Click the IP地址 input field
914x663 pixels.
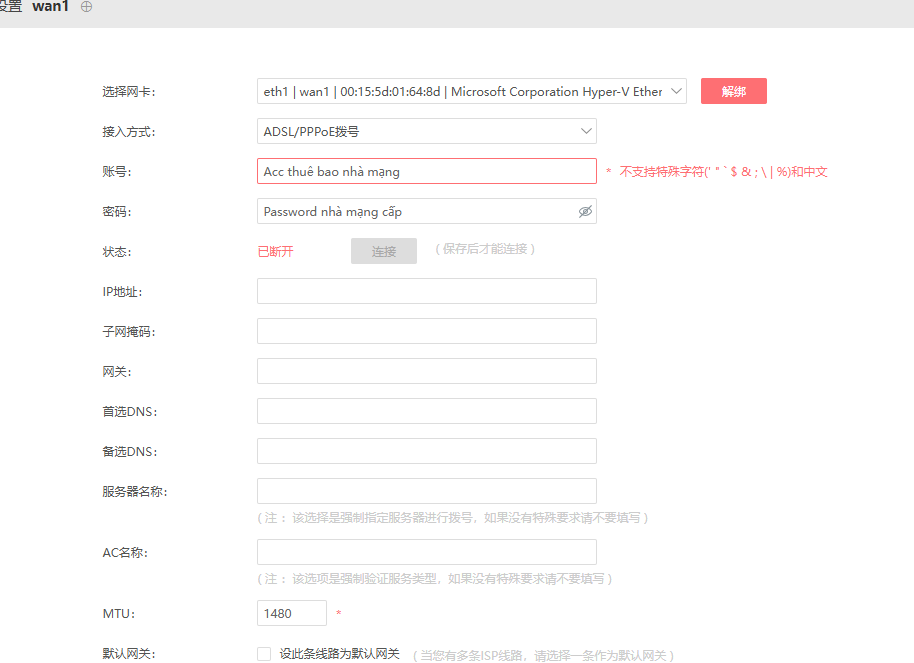click(x=427, y=292)
